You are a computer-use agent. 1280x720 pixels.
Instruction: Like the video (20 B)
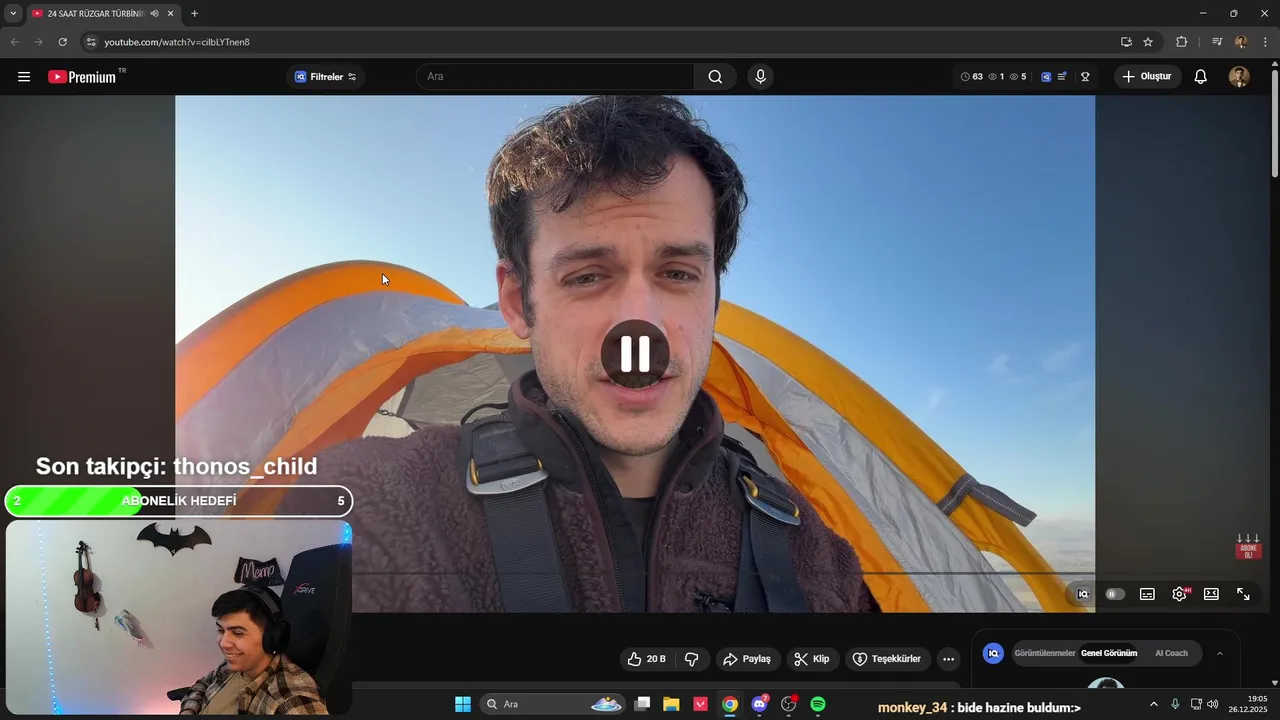coord(646,659)
